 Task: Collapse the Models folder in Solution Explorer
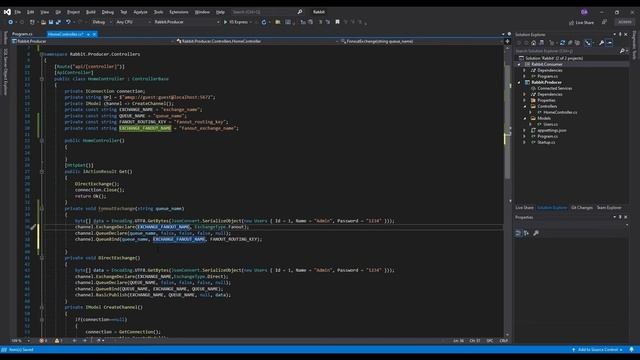point(525,118)
